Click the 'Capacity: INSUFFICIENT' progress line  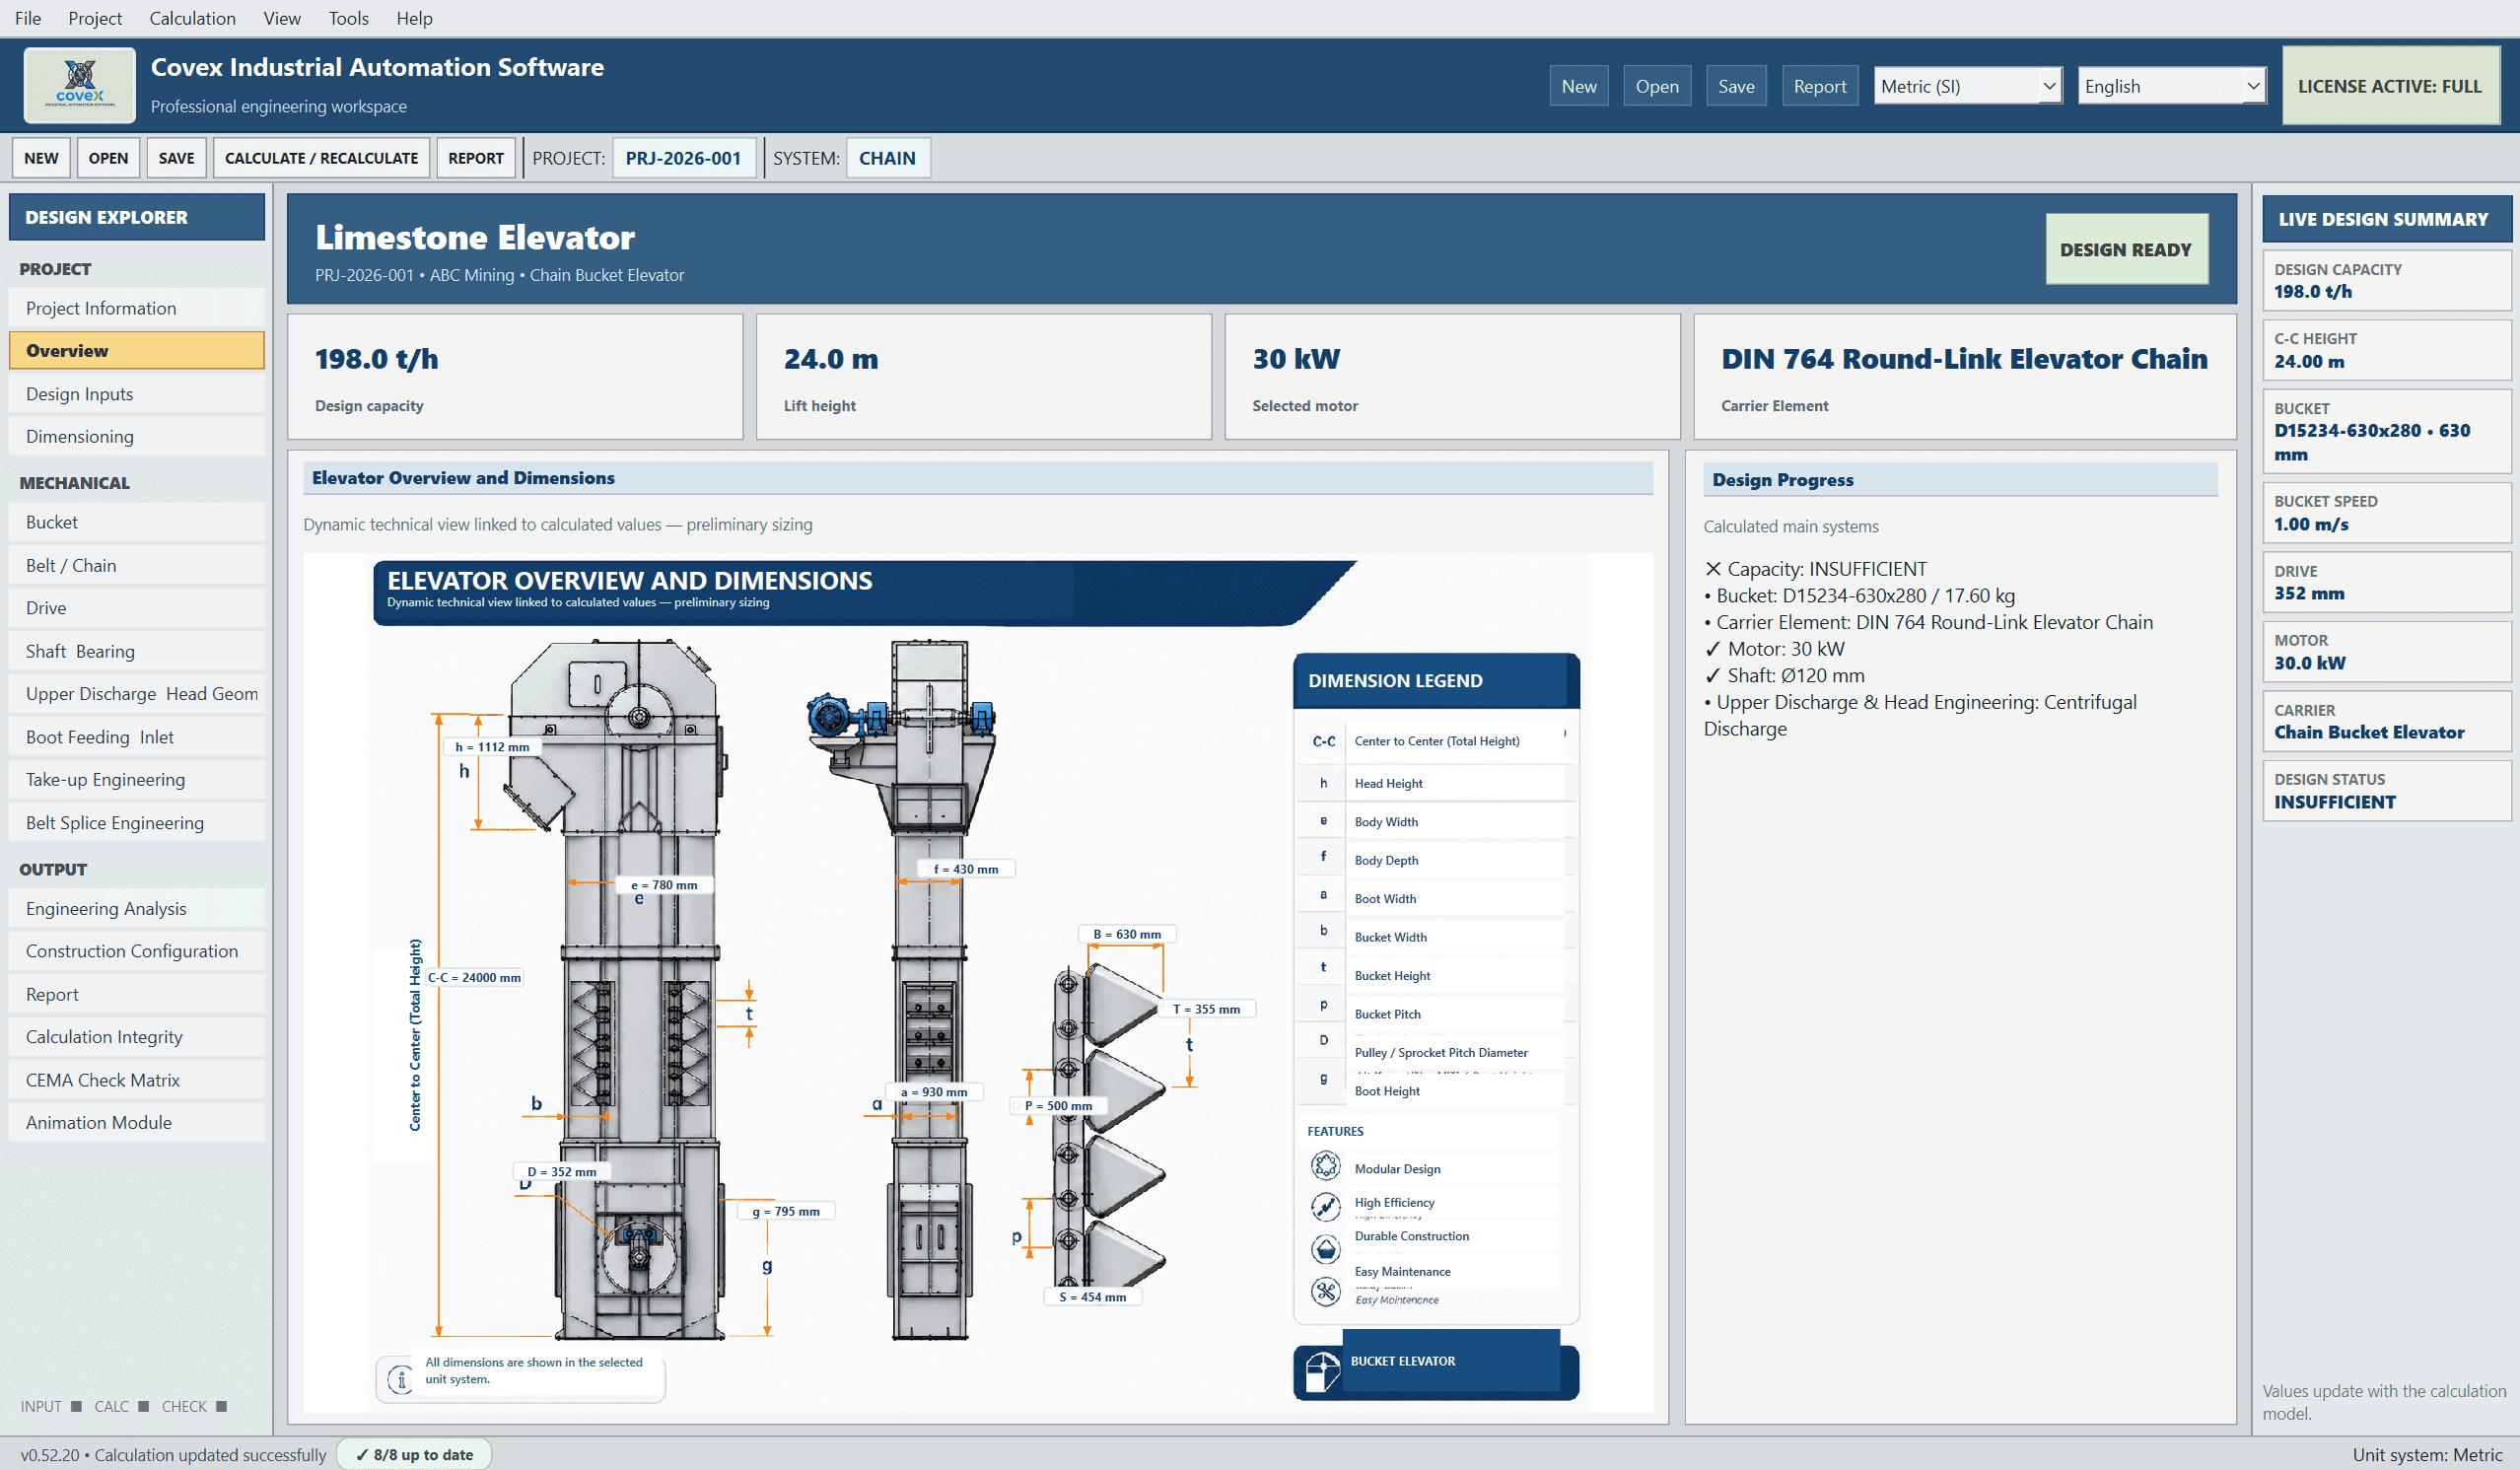(1816, 569)
